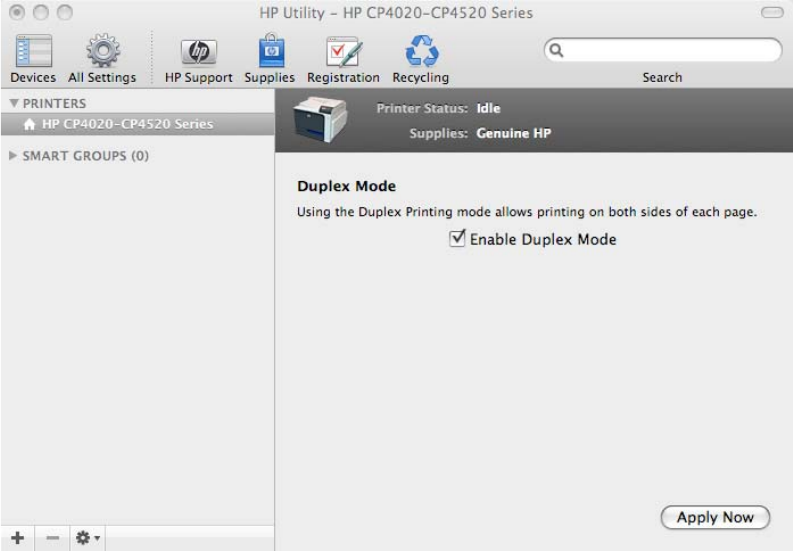Open the Recycling toolbar icon
Screen dimensions: 793x551
[422, 51]
